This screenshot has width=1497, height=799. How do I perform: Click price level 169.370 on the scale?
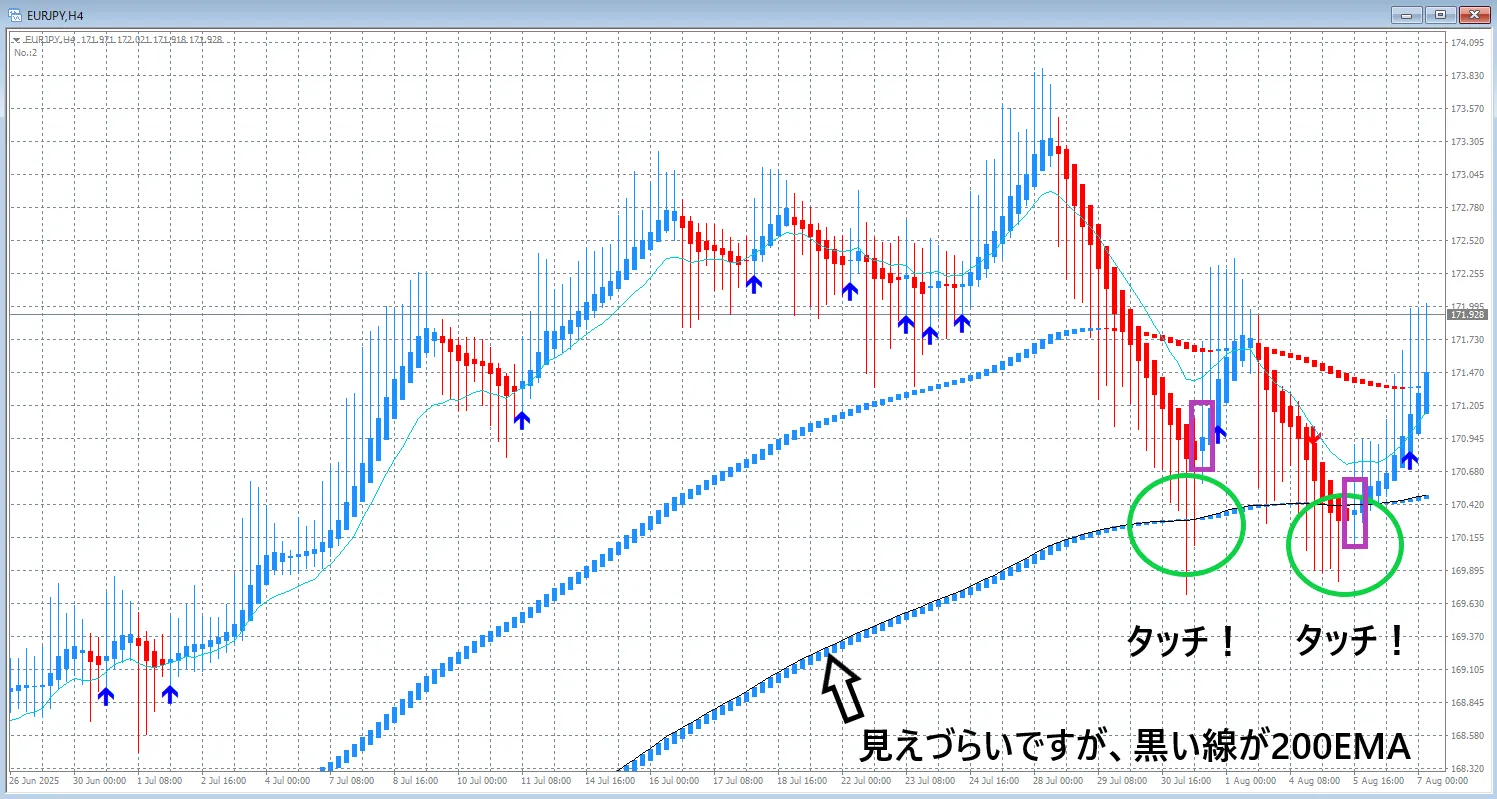[1467, 636]
